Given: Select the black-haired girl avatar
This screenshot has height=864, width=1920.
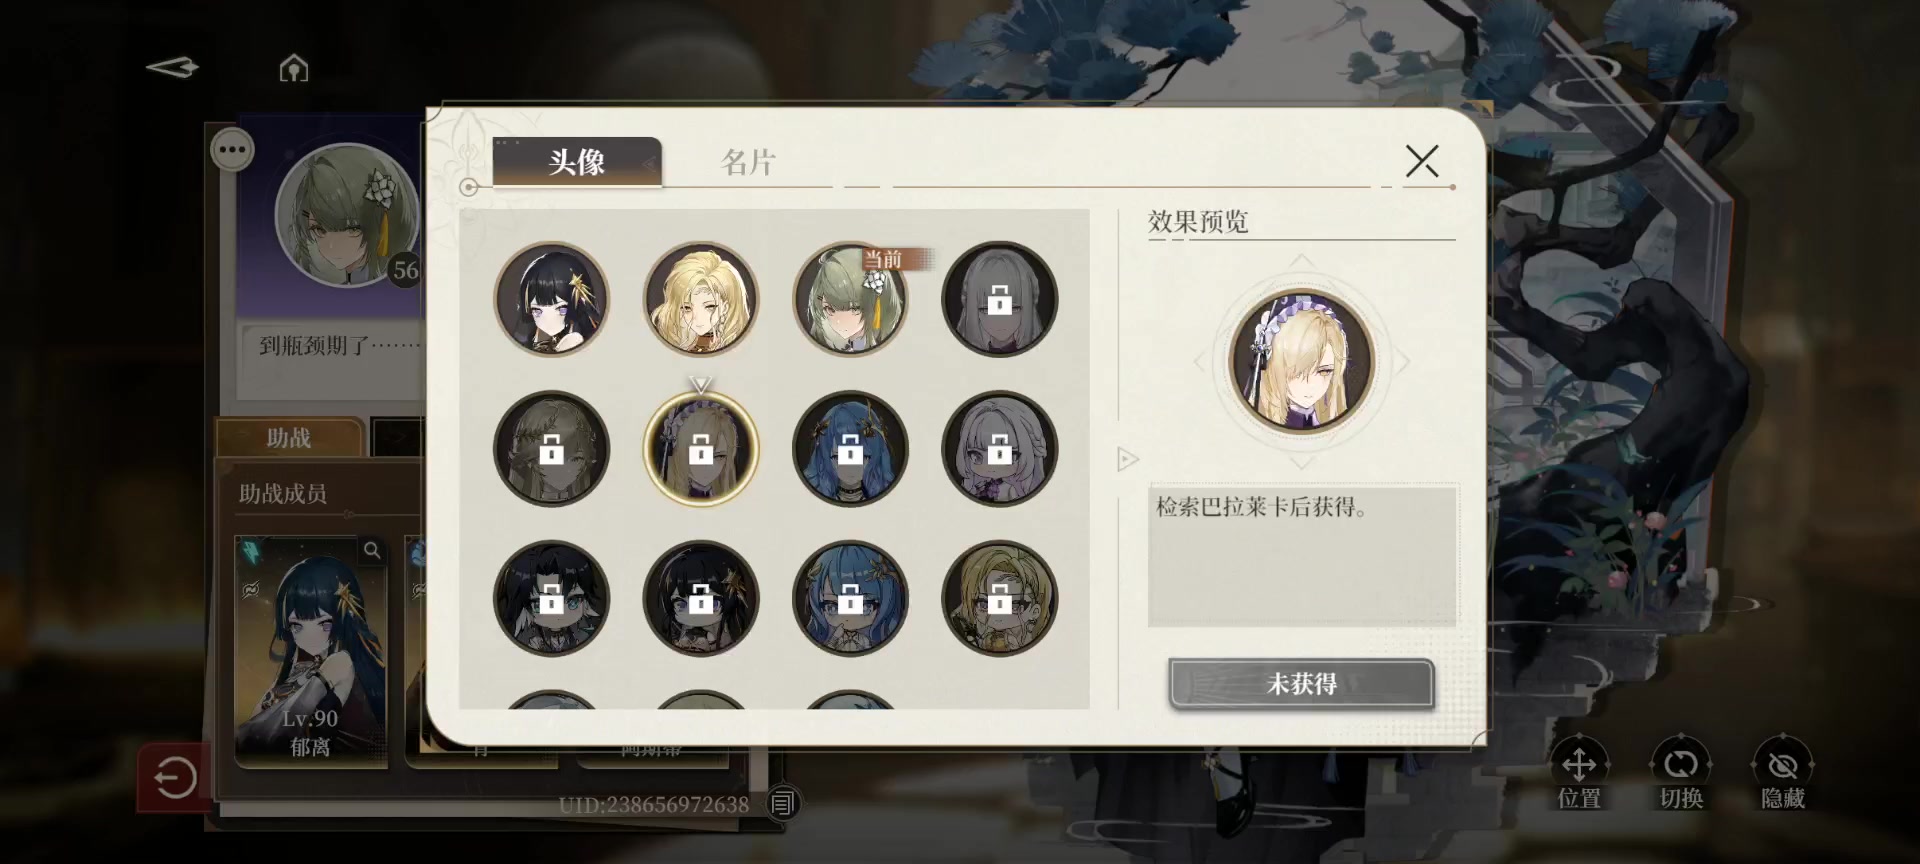Looking at the screenshot, I should click(551, 299).
